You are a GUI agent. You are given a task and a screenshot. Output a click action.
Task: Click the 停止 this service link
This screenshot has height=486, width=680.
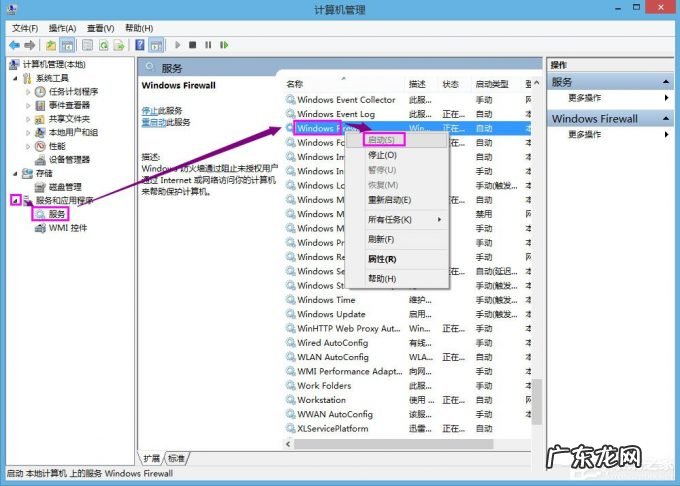149,111
